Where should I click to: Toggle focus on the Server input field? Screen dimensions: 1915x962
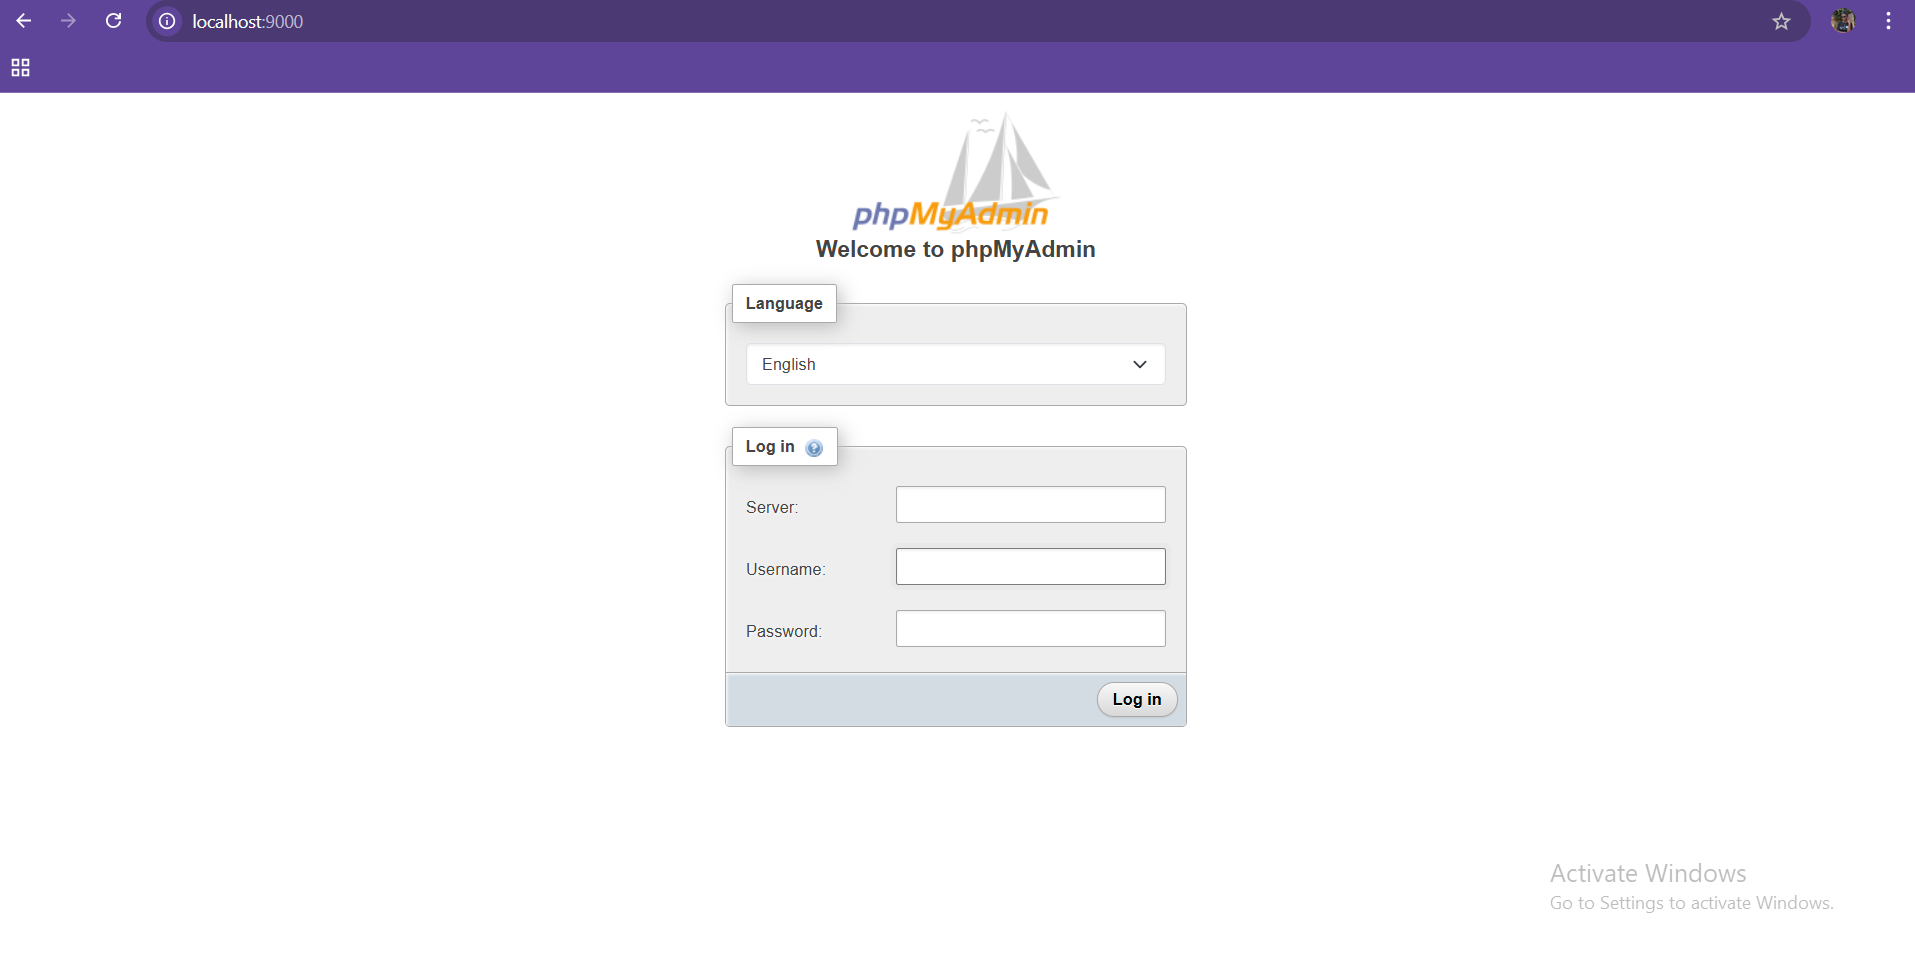click(x=1030, y=504)
